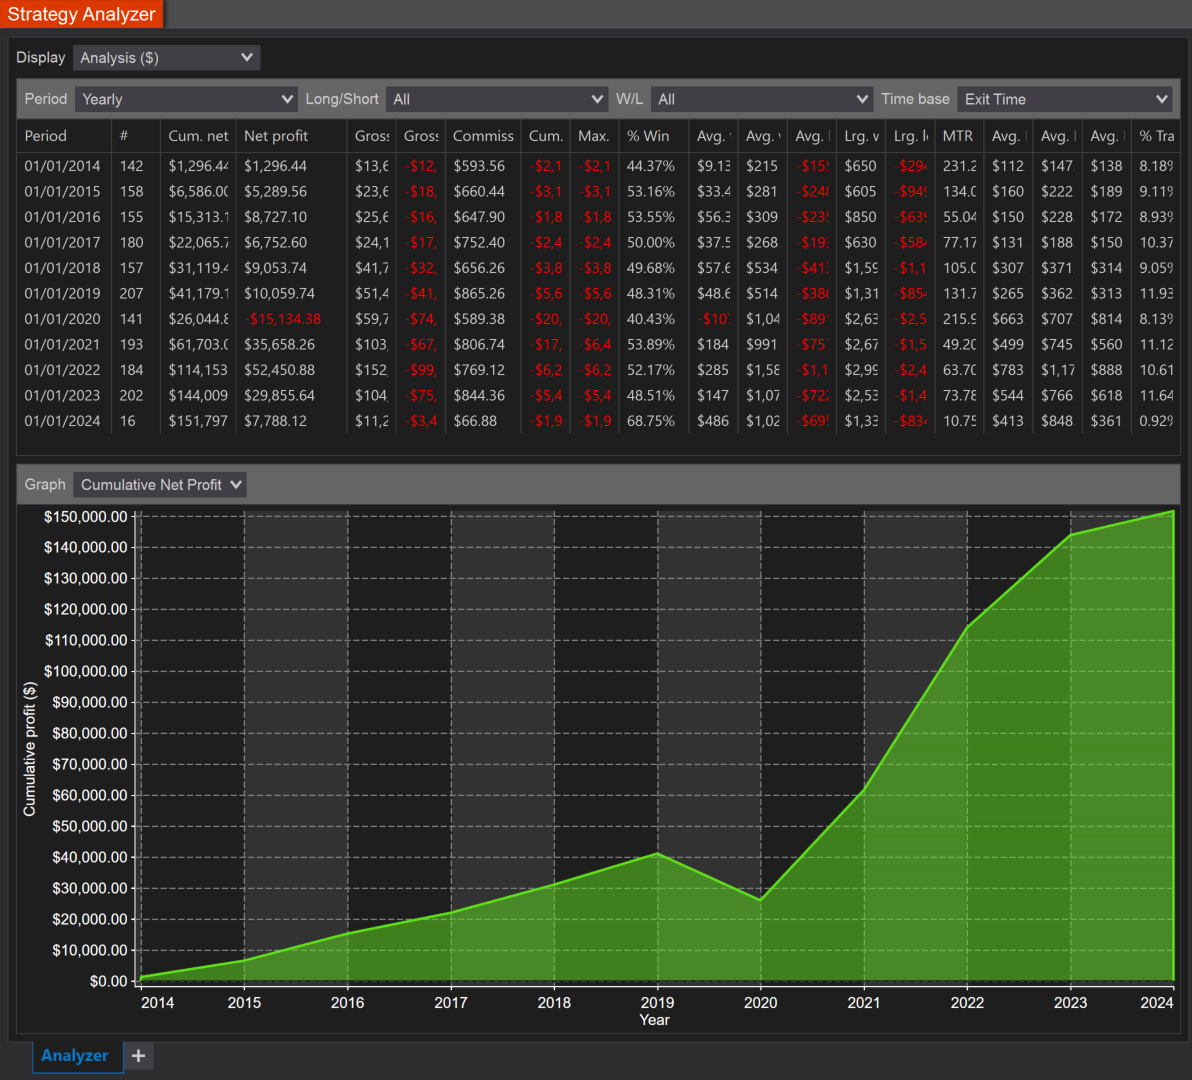This screenshot has width=1192, height=1080.
Task: Click the $100,000.00 y-axis label
Action: point(86,671)
